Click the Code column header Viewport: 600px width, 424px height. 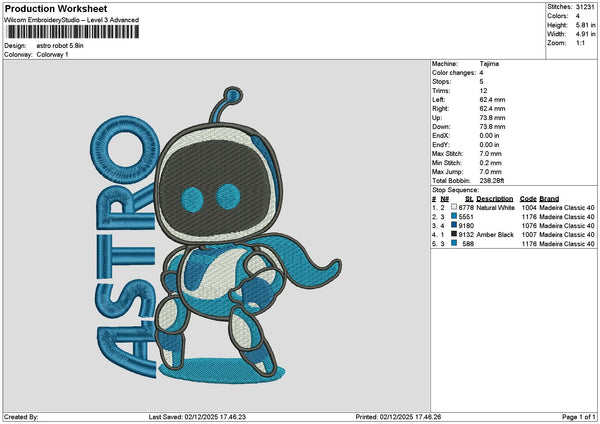pyautogui.click(x=528, y=199)
